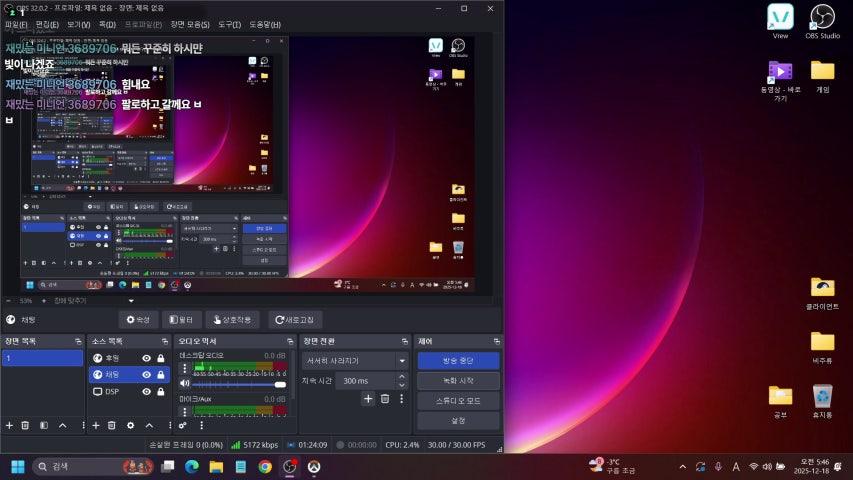Add a new scene with plus icon

coord(9,425)
